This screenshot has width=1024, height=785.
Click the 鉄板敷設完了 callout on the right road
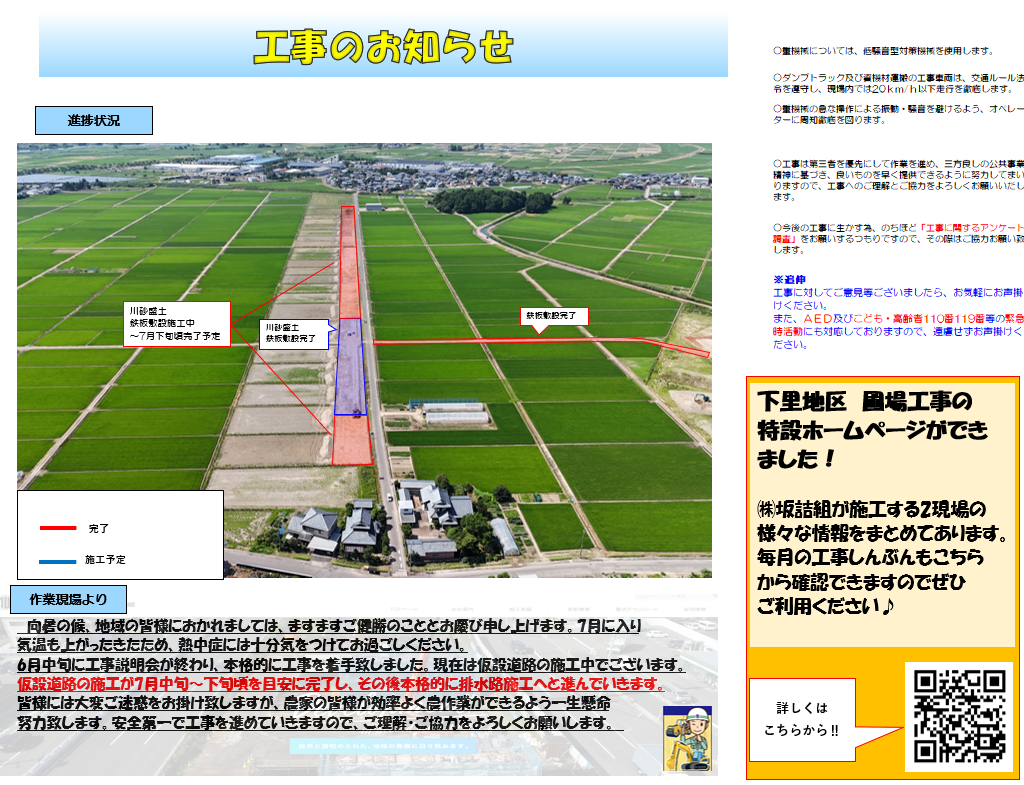coord(555,316)
